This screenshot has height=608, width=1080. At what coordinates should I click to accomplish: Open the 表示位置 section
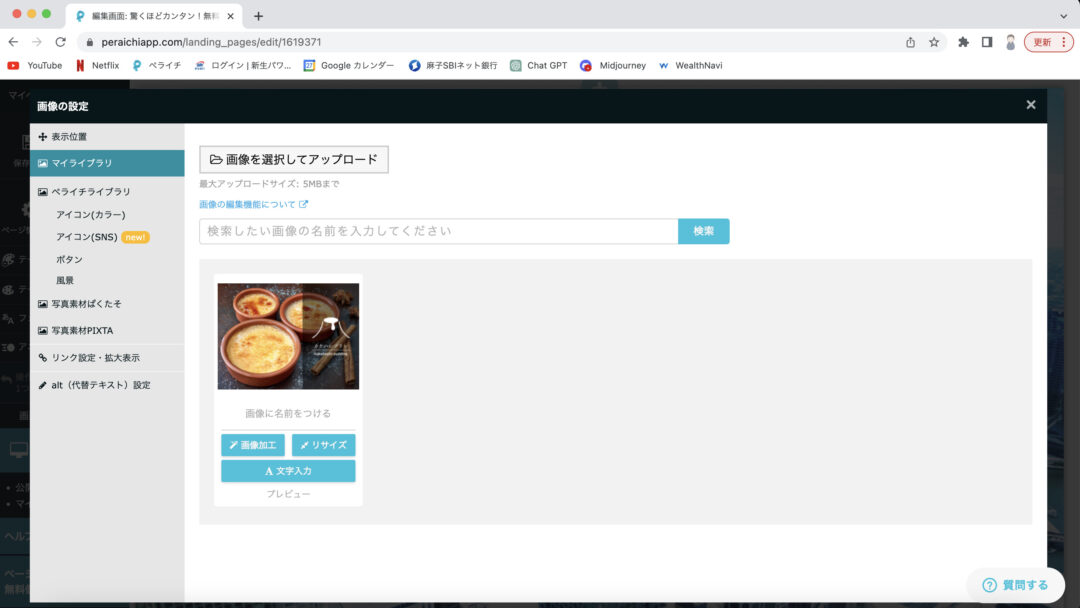tap(107, 137)
